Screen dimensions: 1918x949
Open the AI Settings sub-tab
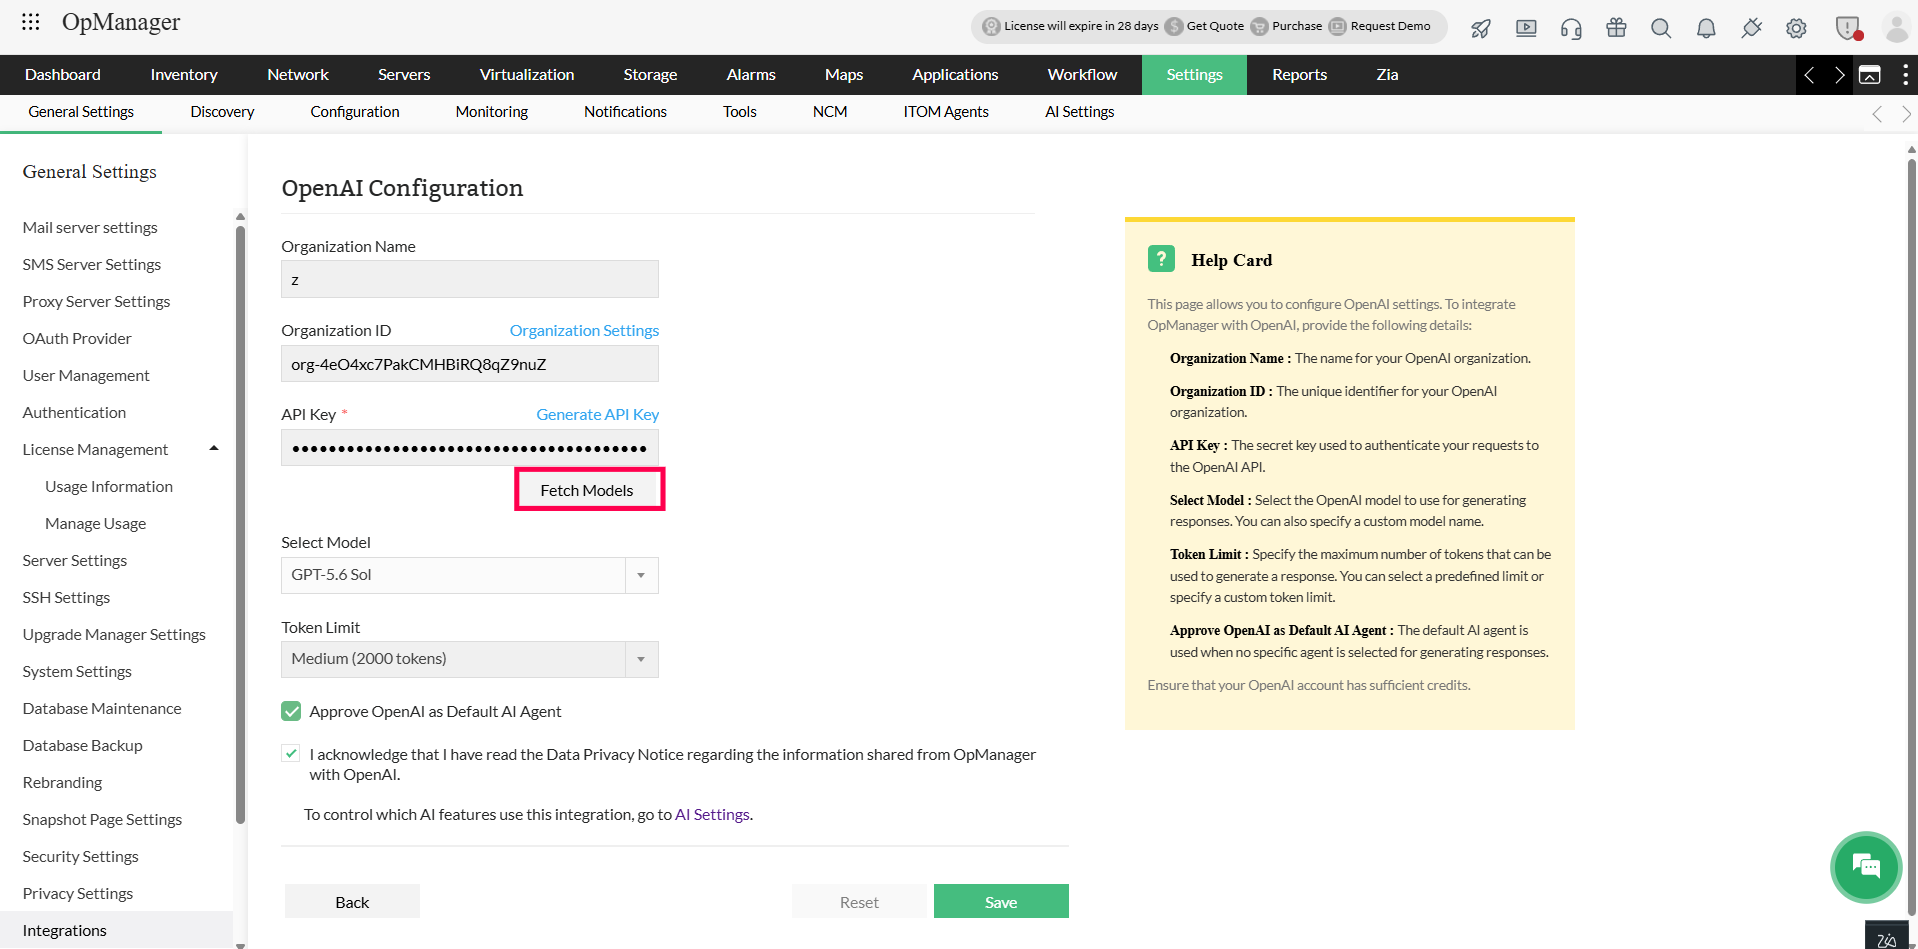[1079, 112]
